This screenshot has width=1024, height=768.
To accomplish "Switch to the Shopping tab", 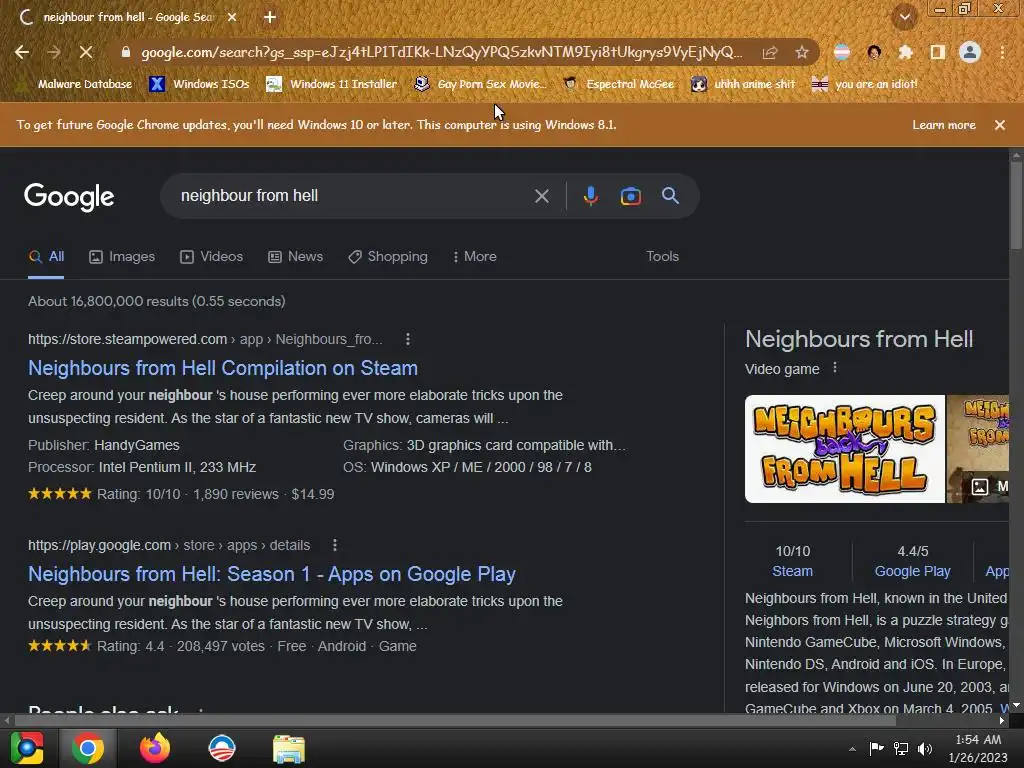I will [x=388, y=257].
